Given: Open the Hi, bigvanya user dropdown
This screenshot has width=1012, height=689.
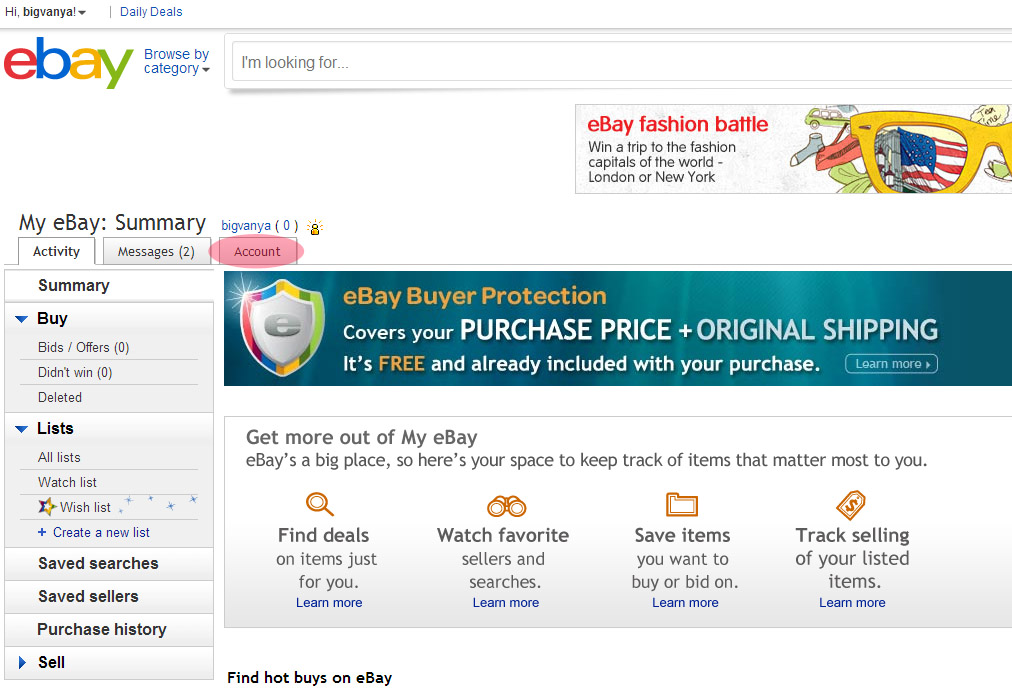Looking at the screenshot, I should 45,12.
